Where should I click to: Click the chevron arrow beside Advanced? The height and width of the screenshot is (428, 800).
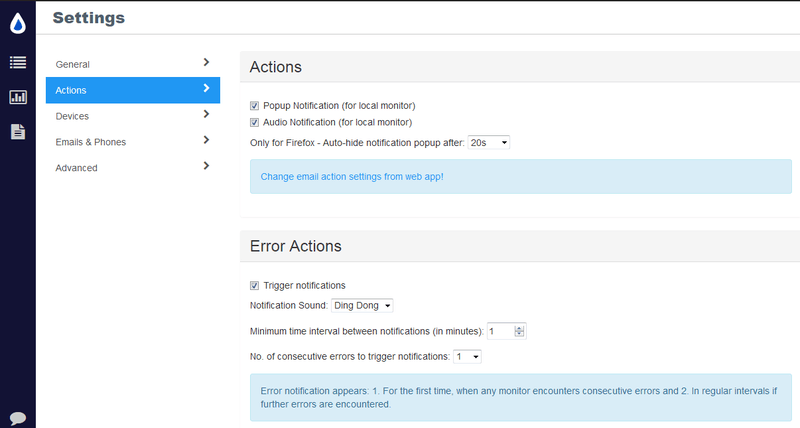(x=206, y=166)
